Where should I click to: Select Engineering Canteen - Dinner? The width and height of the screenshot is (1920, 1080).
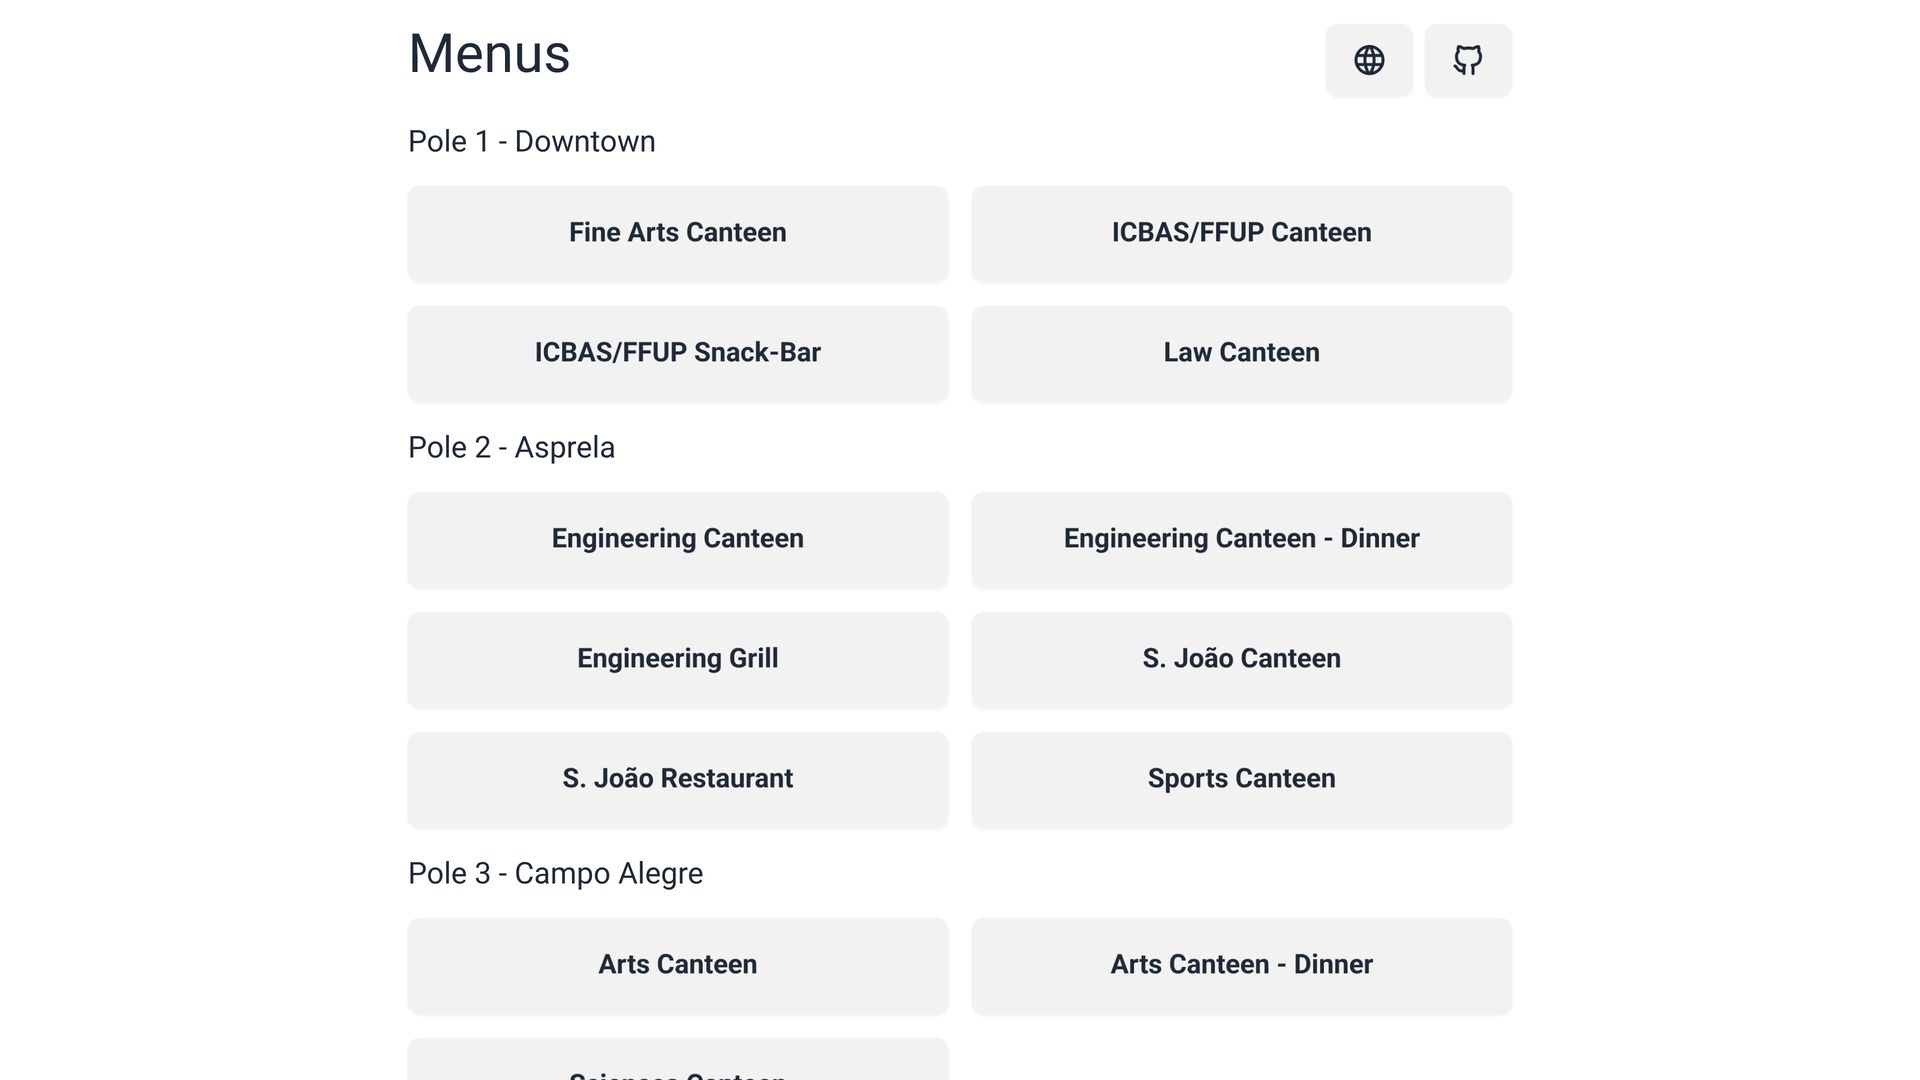click(x=1241, y=539)
